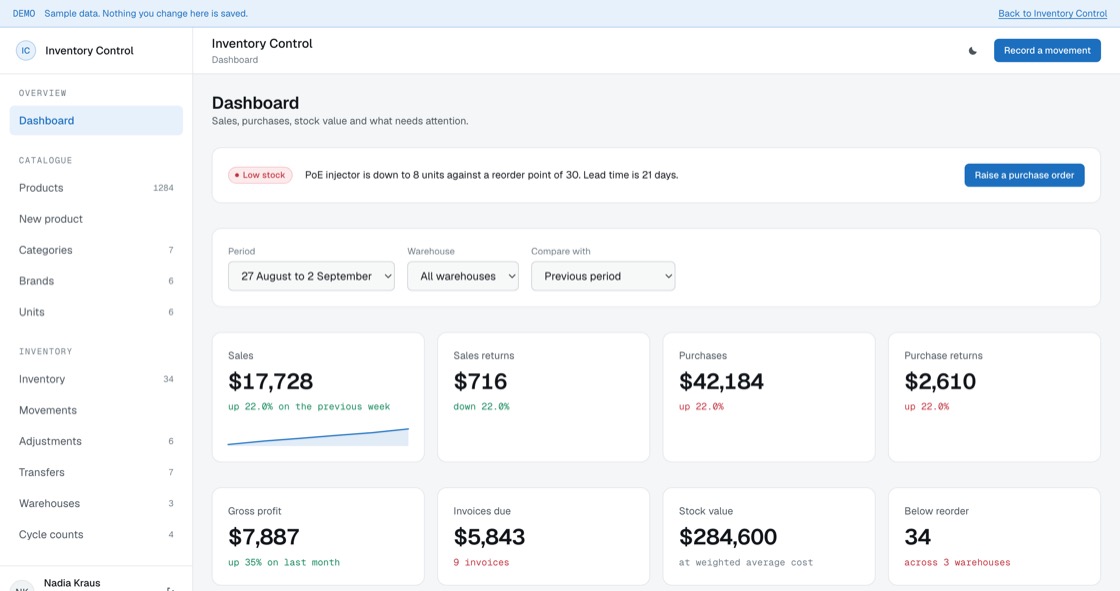Click the PoE injector alert message
Screen dimensions: 1120x591
click(x=491, y=175)
